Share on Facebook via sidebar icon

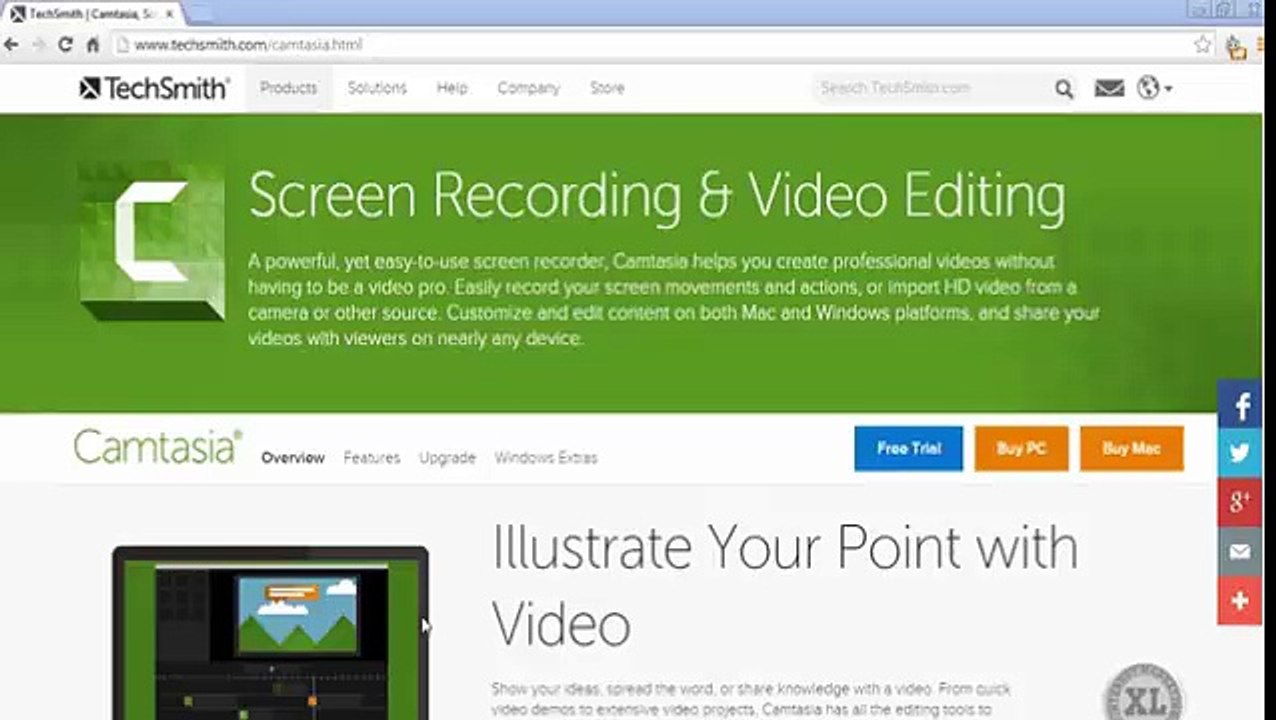[x=1240, y=405]
